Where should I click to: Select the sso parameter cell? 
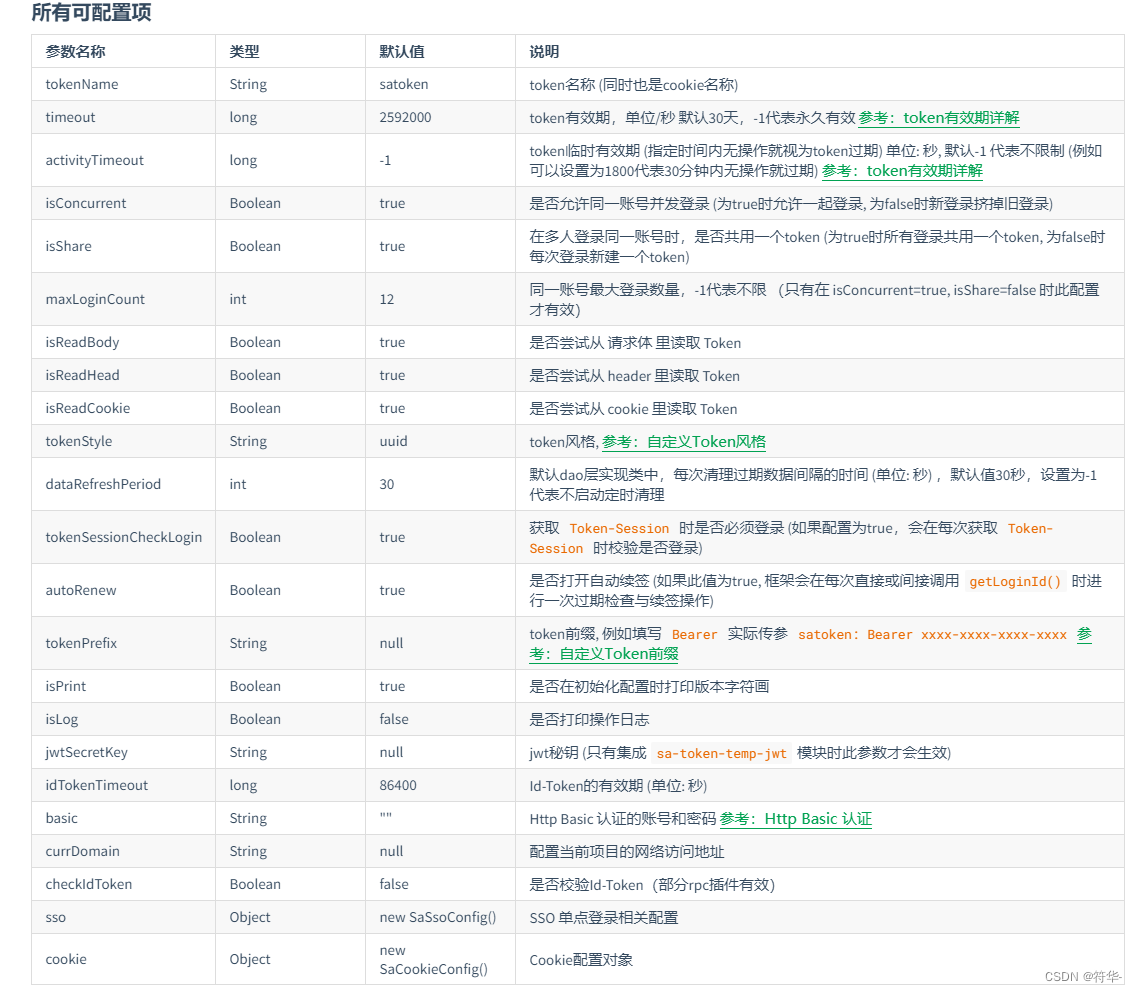[123, 917]
